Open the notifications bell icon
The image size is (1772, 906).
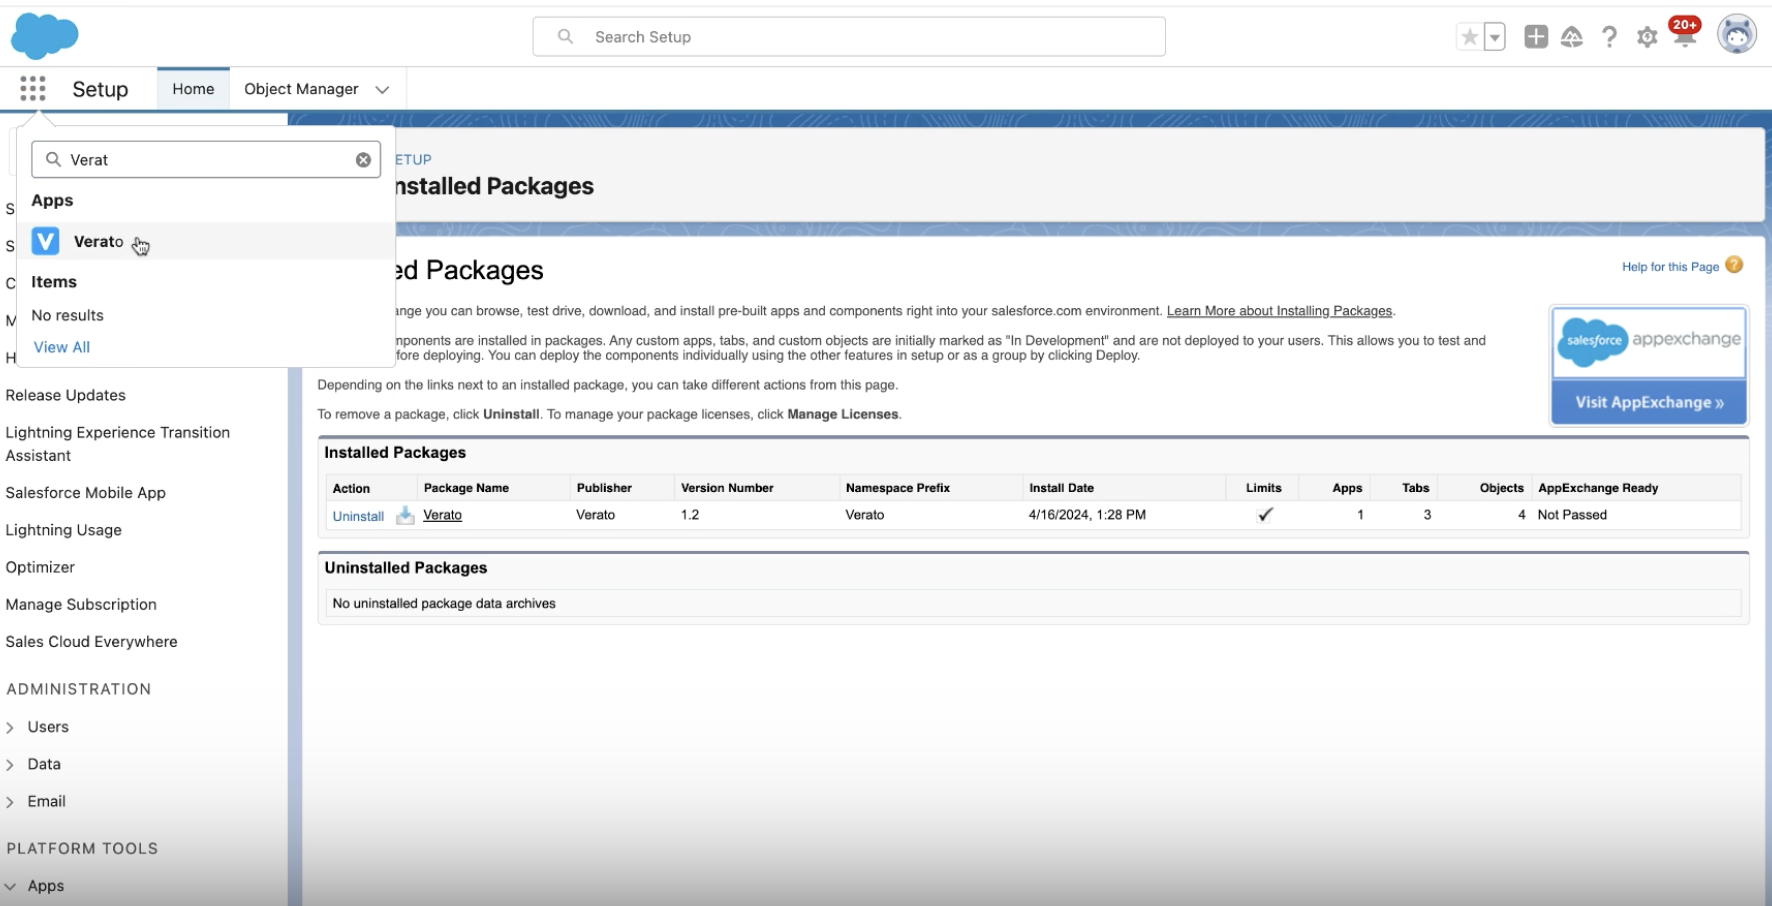pyautogui.click(x=1684, y=35)
